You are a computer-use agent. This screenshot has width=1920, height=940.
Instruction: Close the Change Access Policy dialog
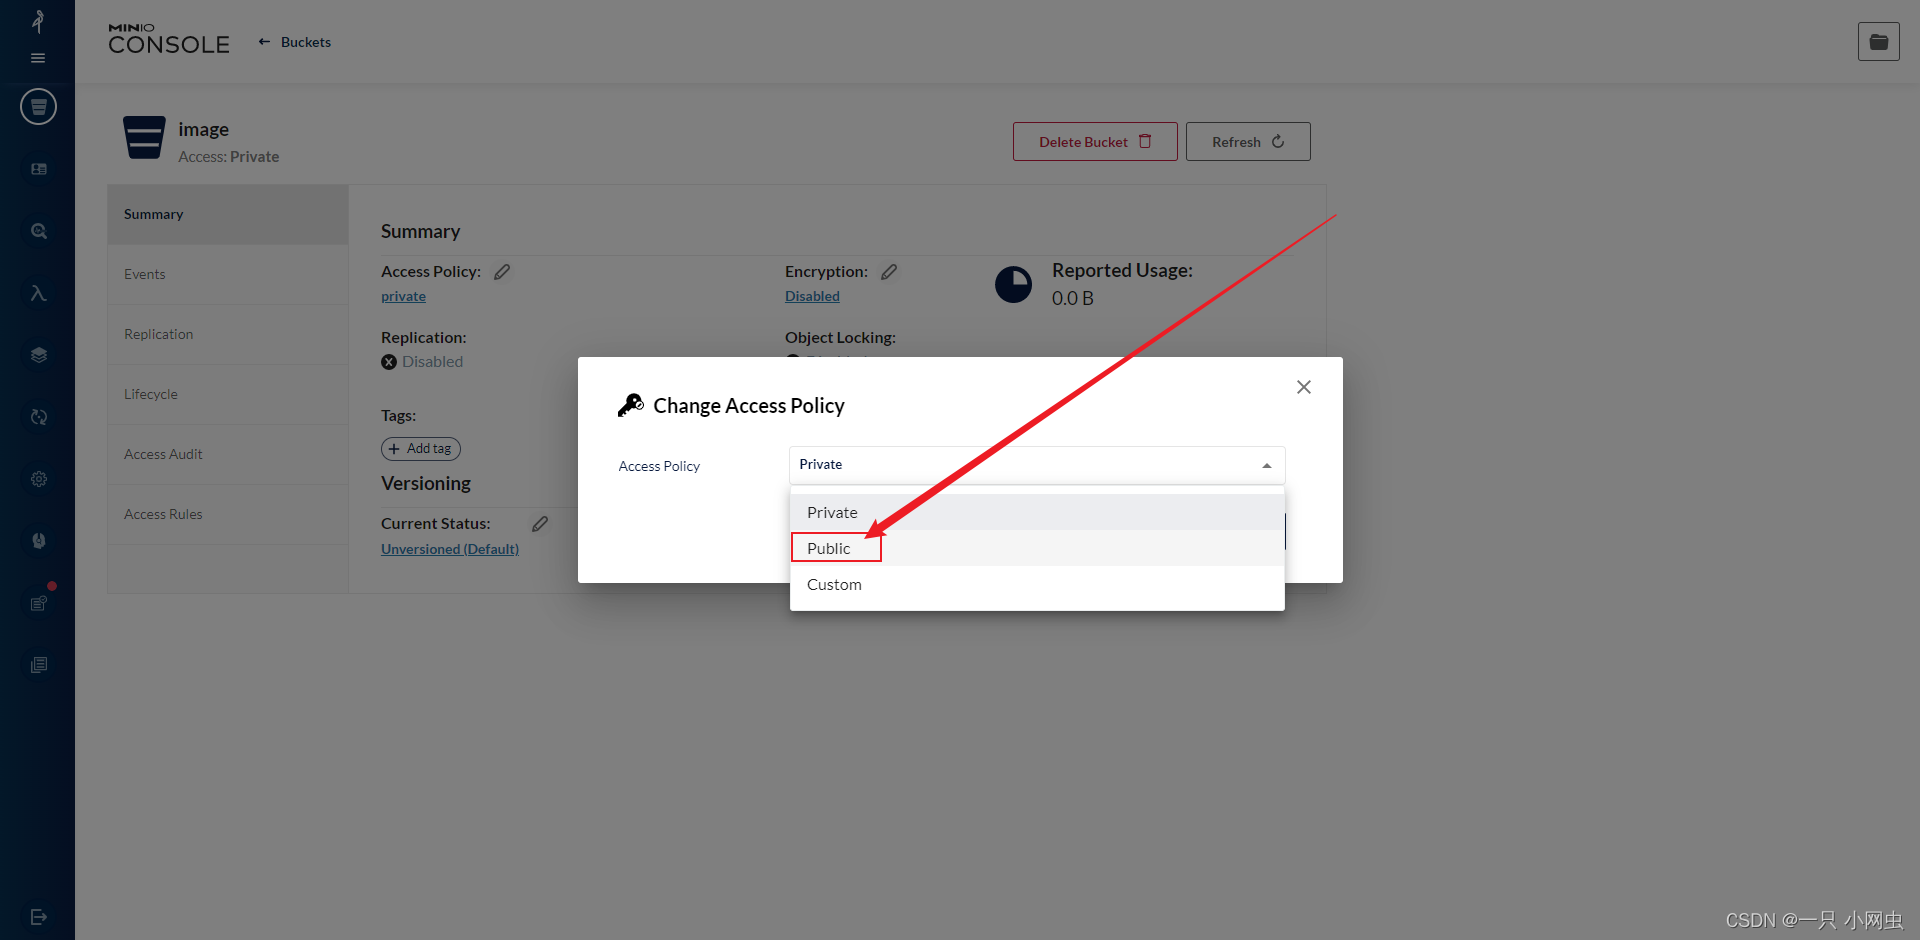[1303, 387]
